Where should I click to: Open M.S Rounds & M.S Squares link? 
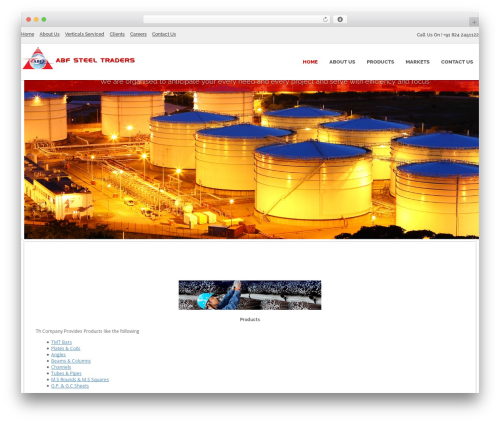point(80,380)
